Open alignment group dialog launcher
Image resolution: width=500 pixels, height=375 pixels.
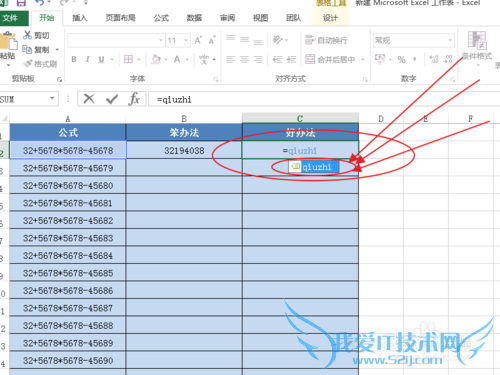(x=365, y=79)
